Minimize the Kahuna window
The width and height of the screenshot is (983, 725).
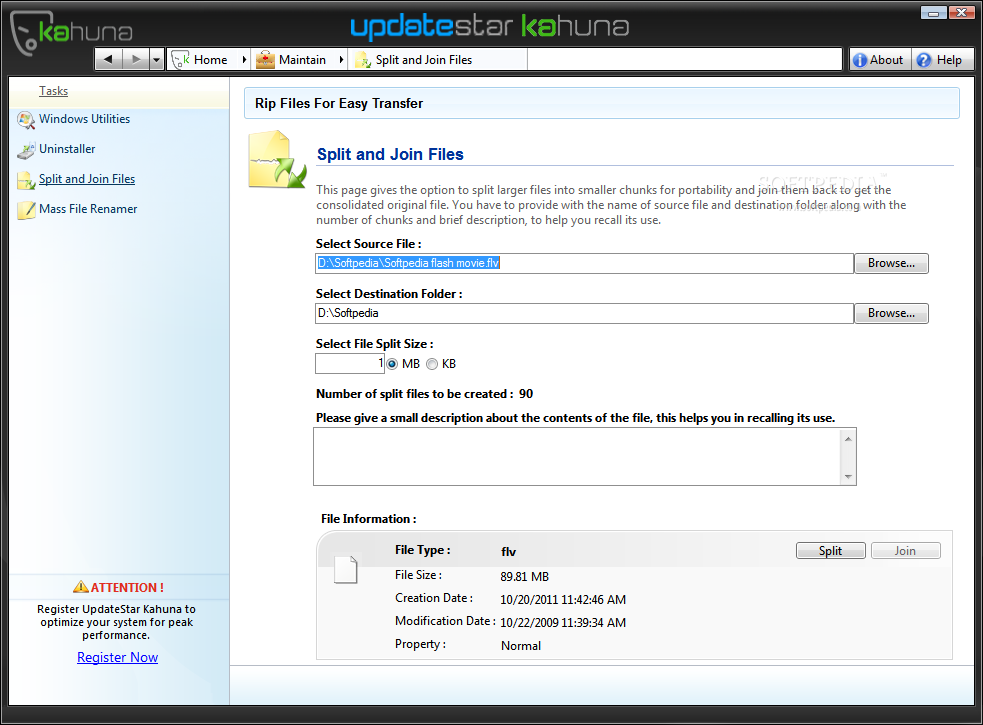coord(933,13)
